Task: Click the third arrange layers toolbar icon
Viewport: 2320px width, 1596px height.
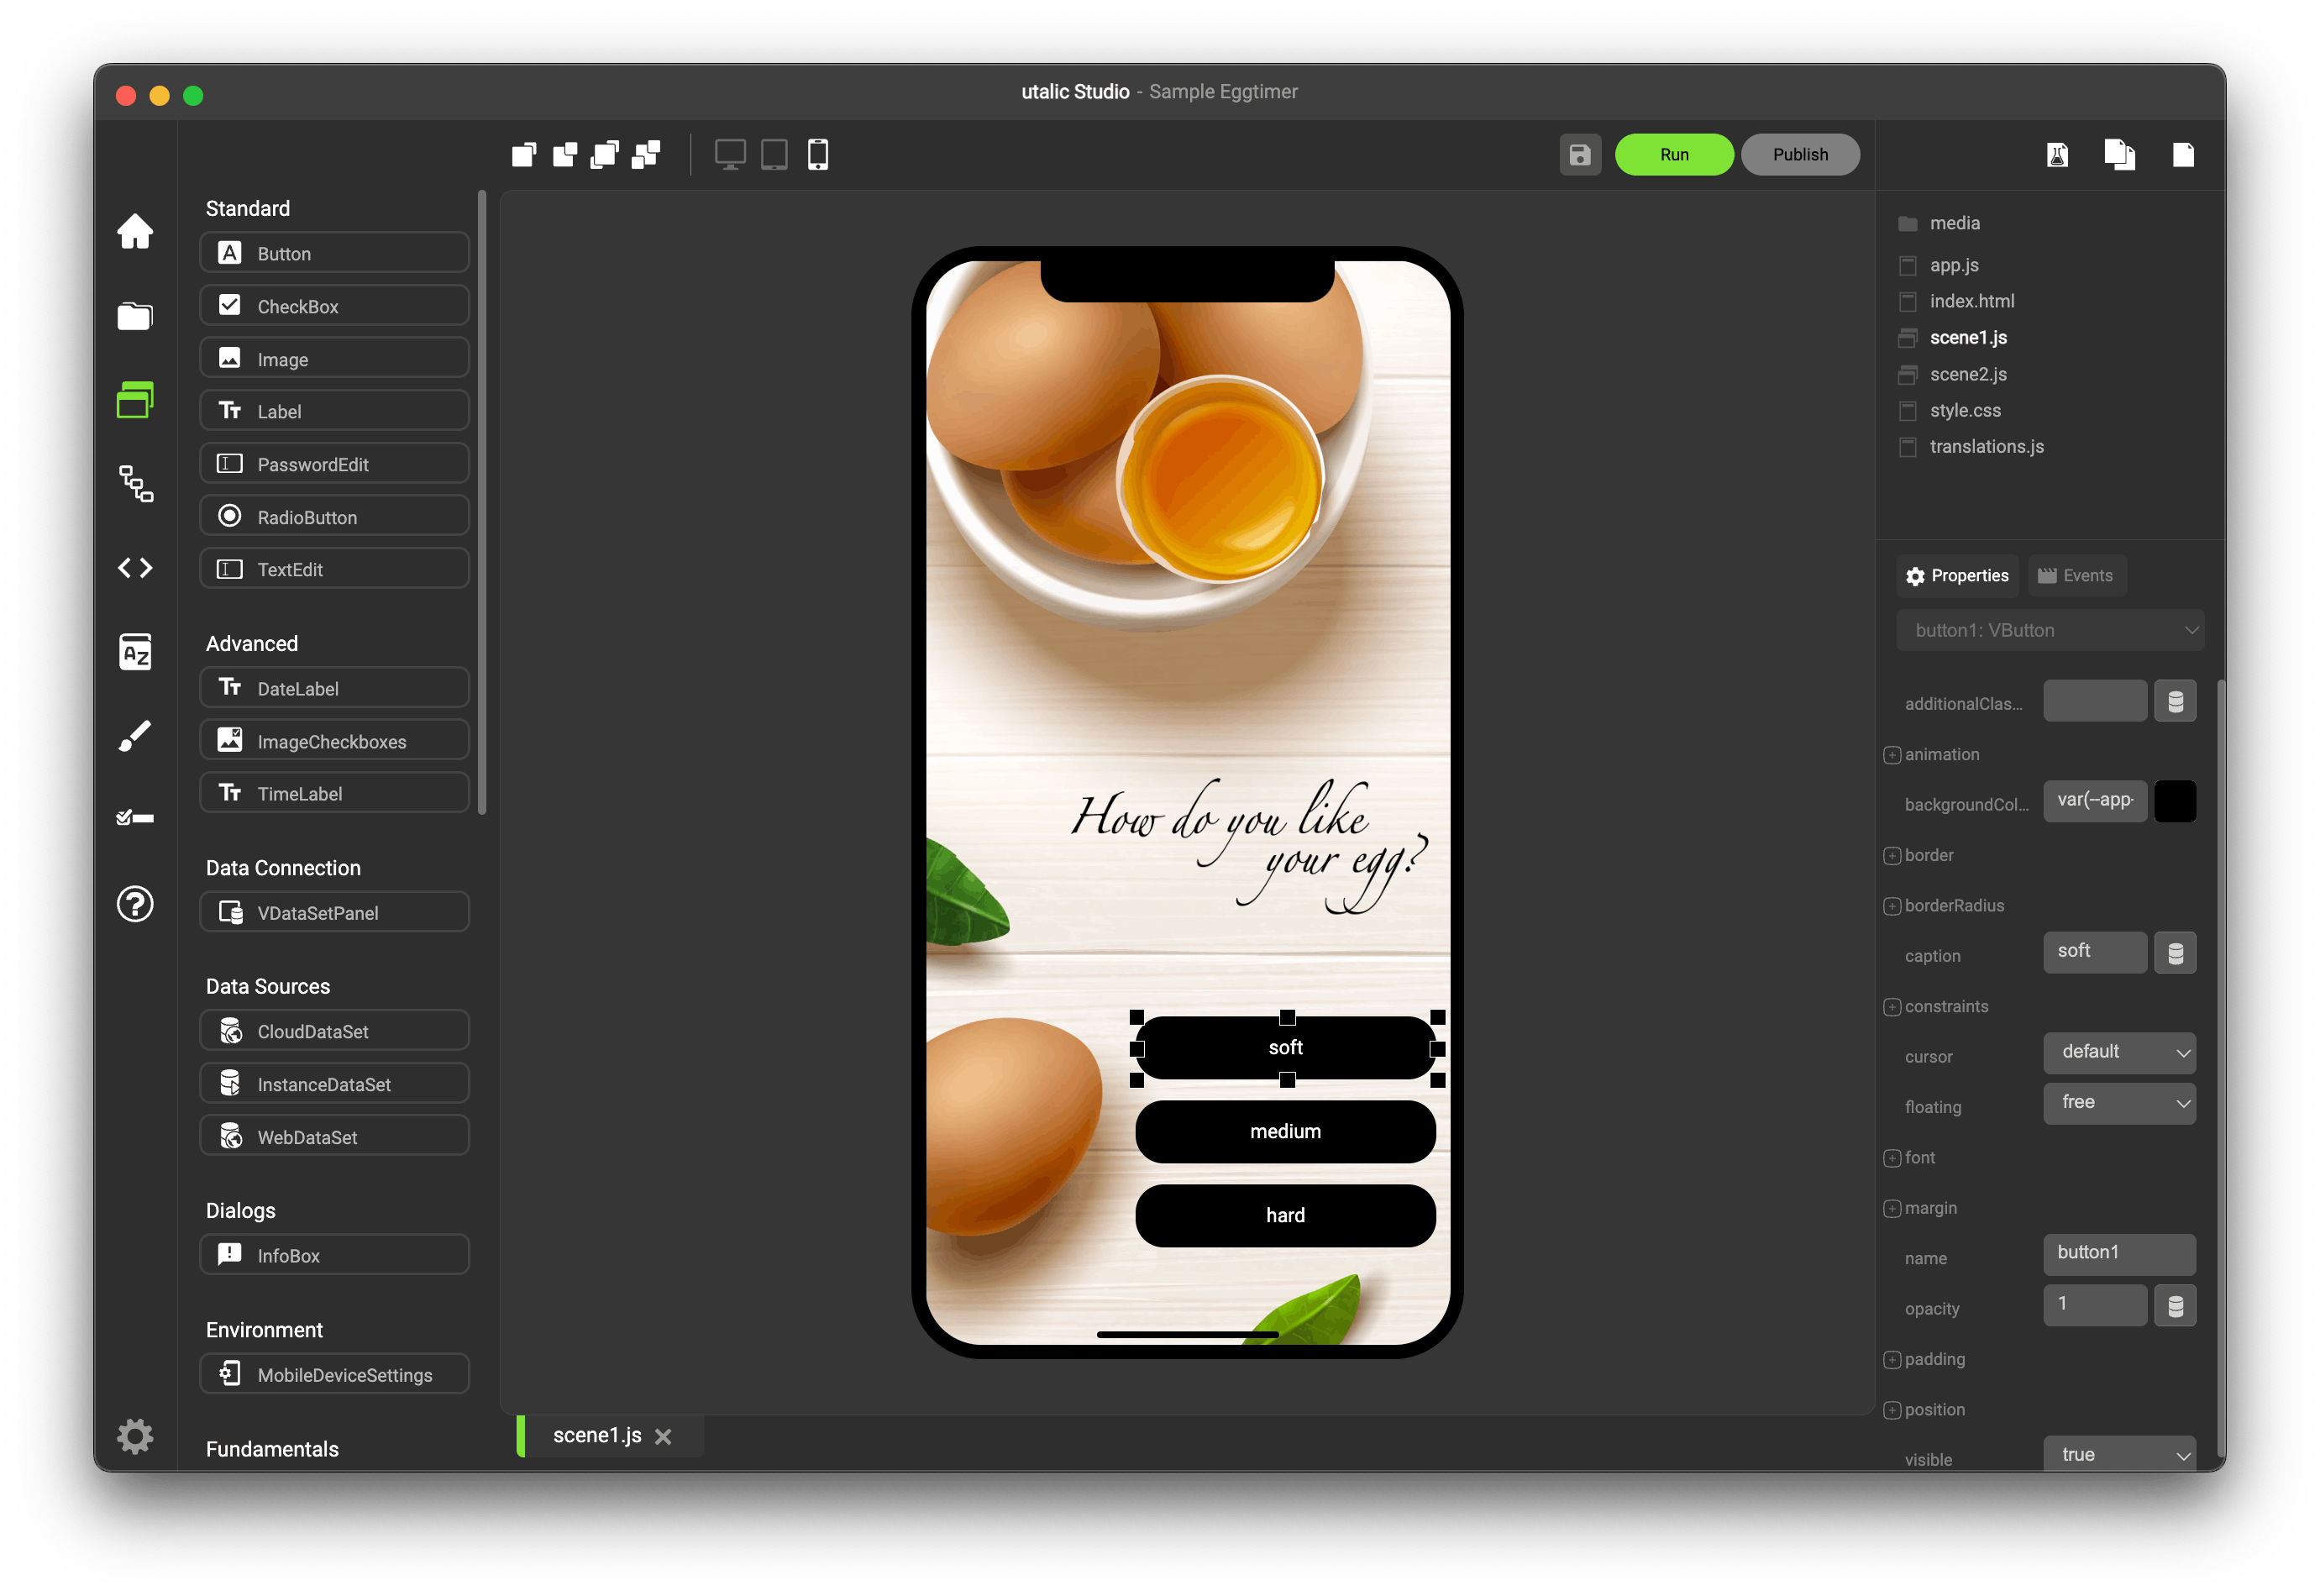Action: 605,154
